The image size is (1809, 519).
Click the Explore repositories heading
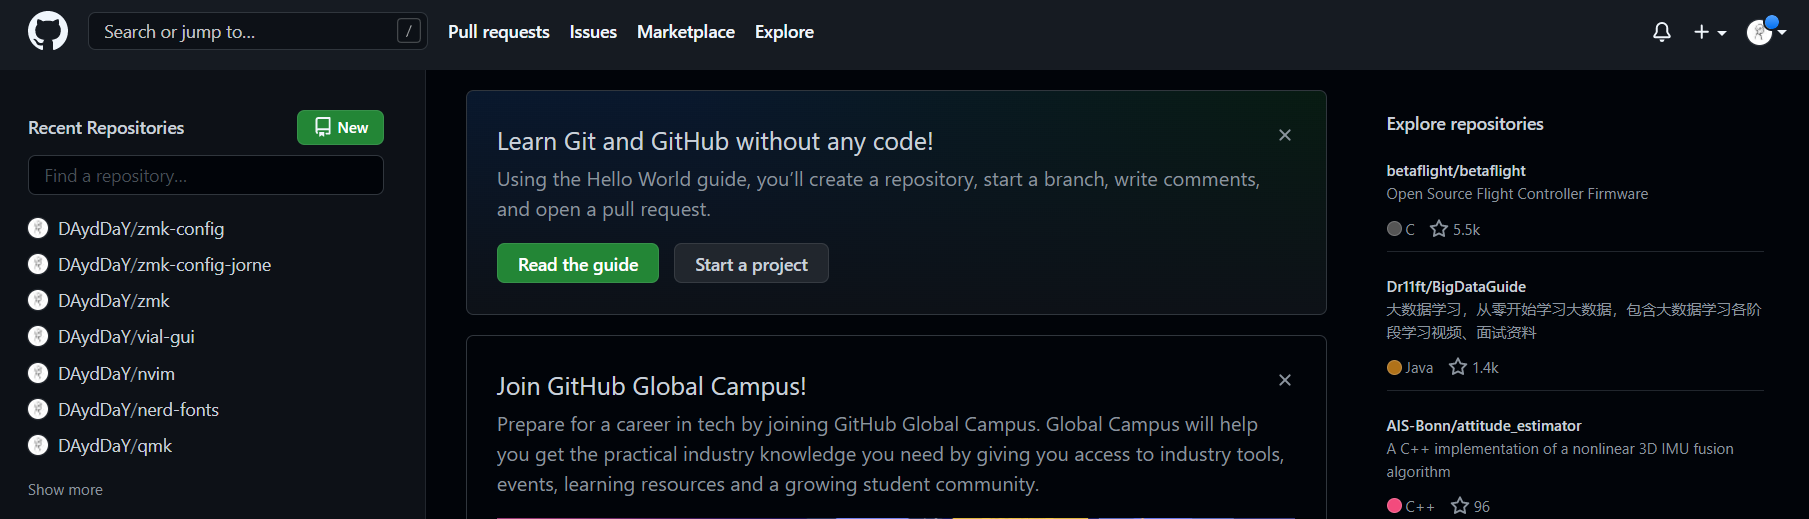click(x=1465, y=124)
